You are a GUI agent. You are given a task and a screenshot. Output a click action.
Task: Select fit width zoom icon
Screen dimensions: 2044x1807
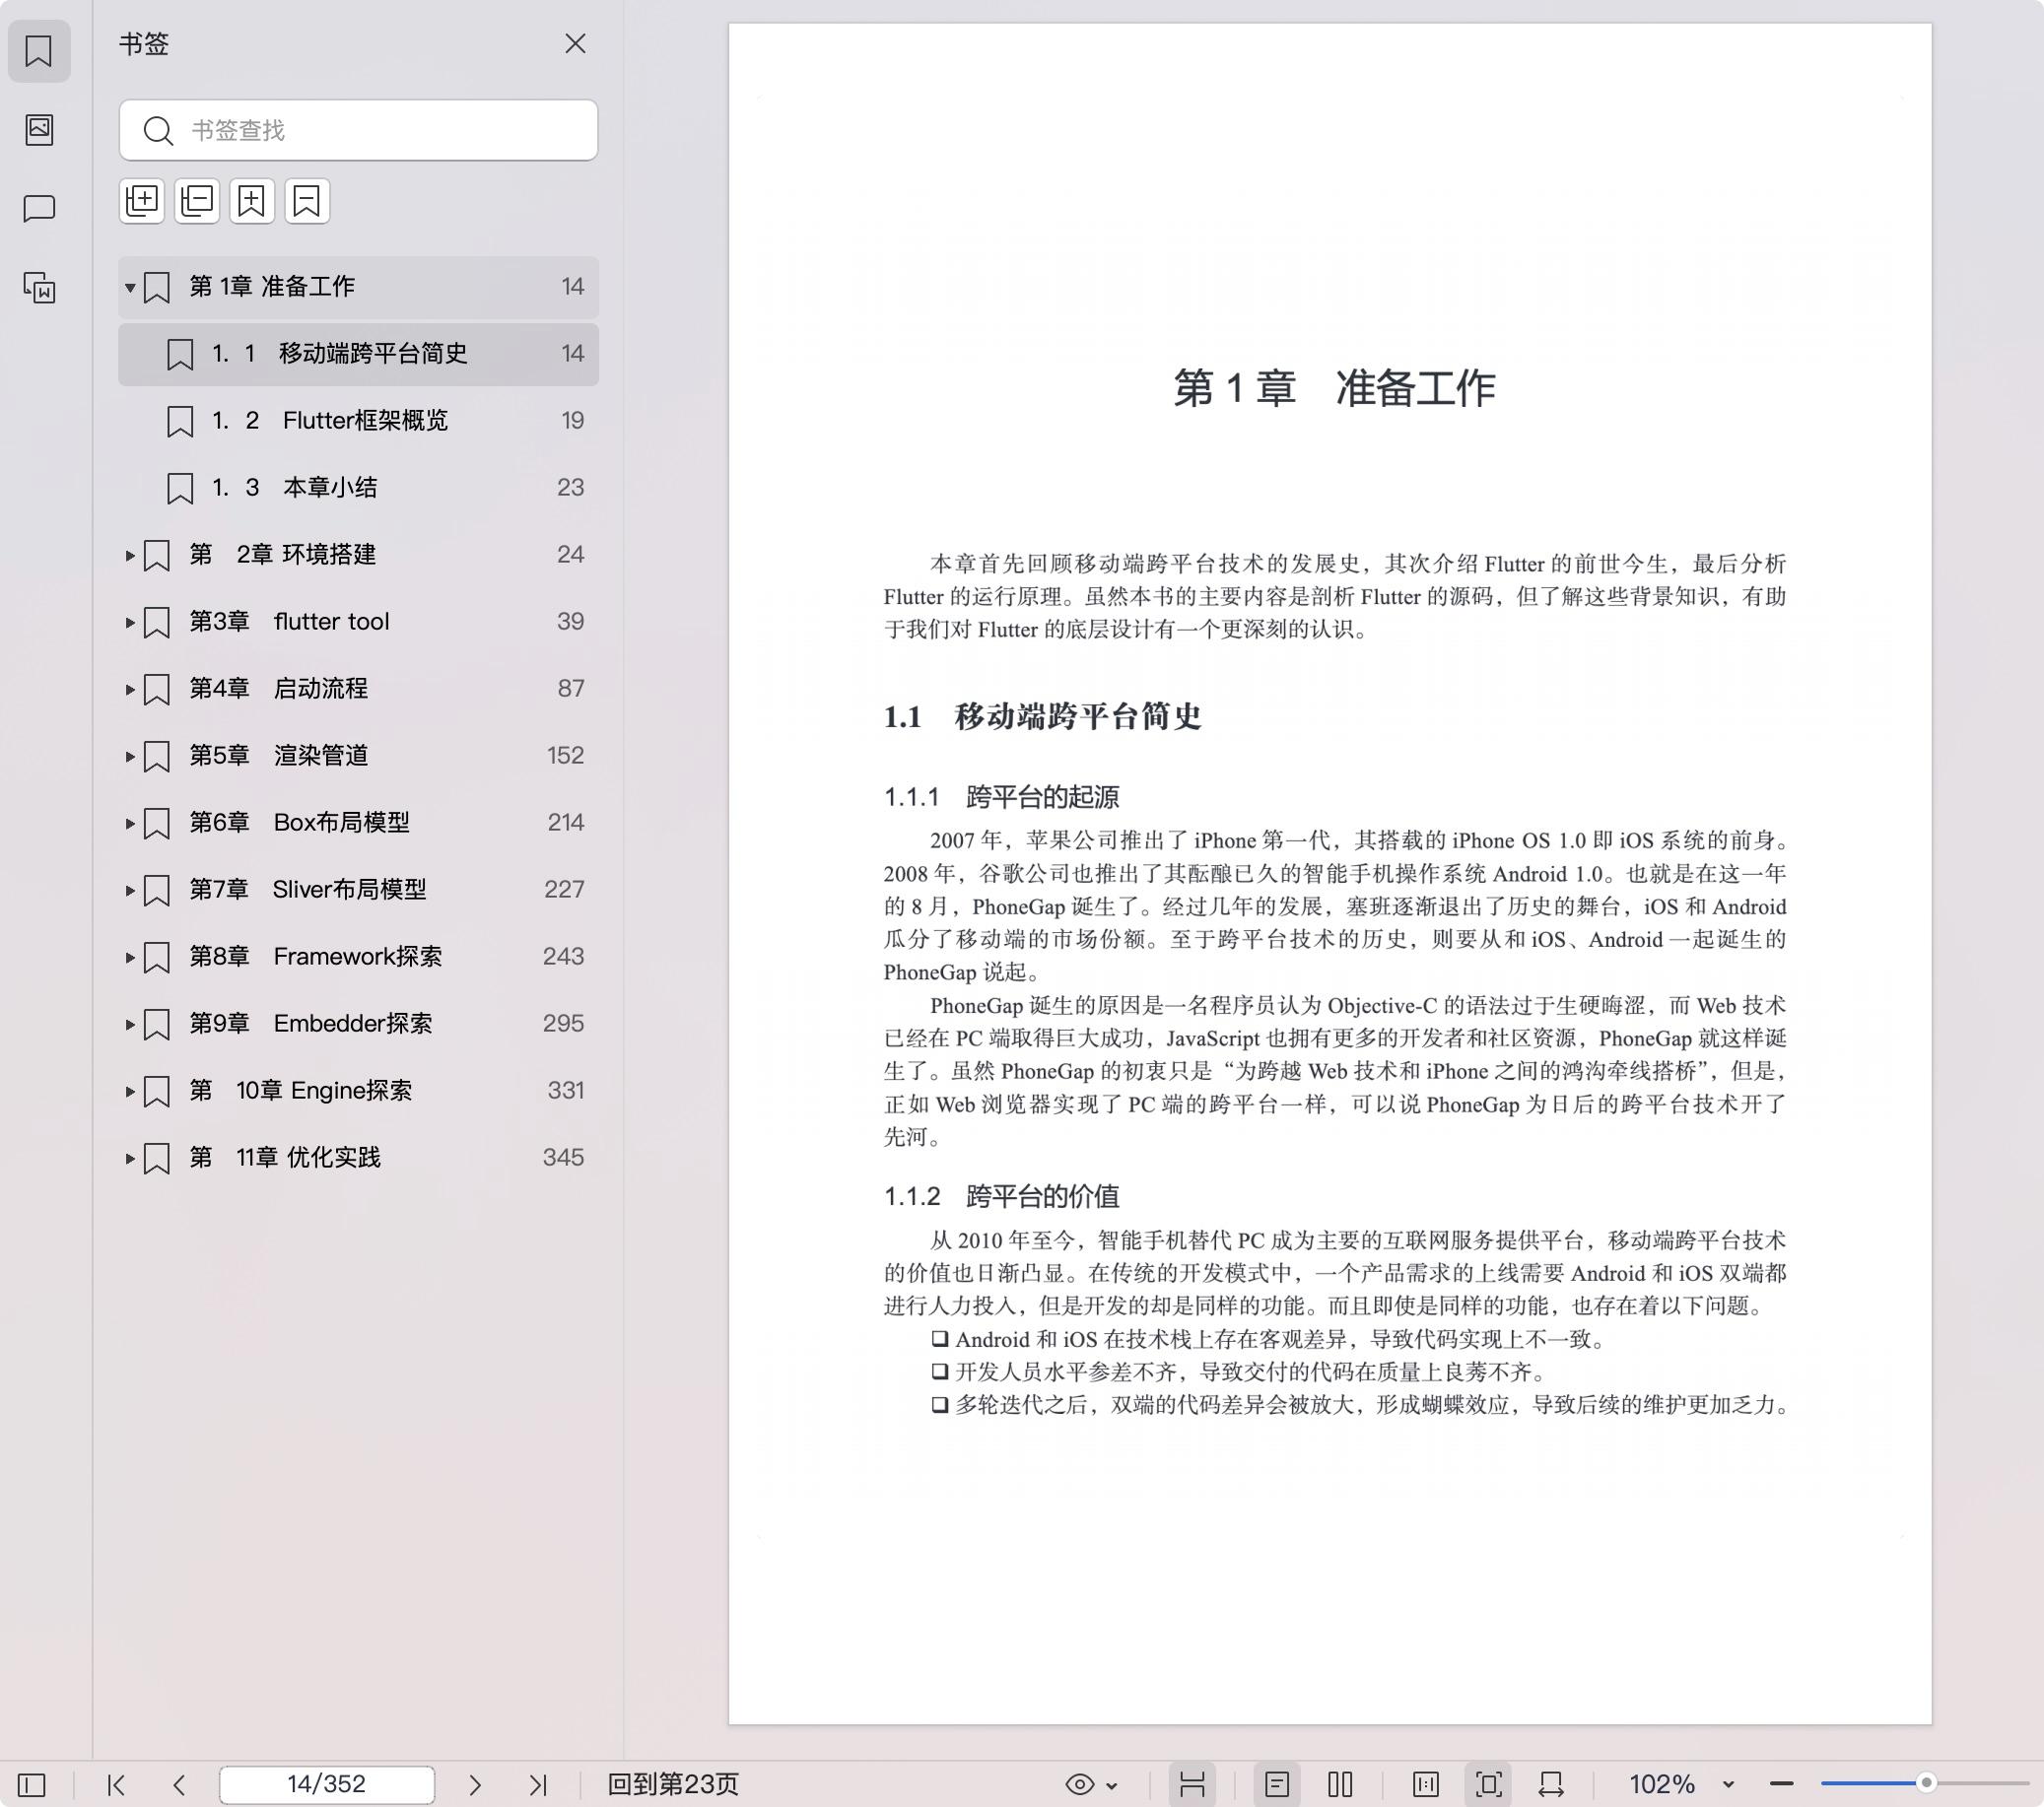(1552, 1785)
